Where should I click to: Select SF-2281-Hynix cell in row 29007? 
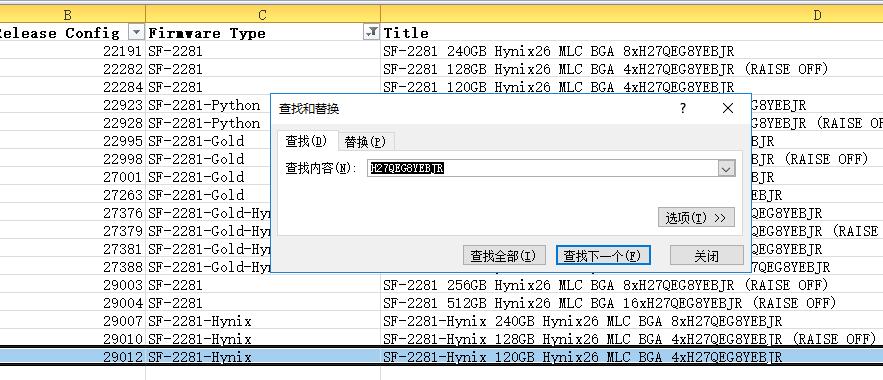263,321
